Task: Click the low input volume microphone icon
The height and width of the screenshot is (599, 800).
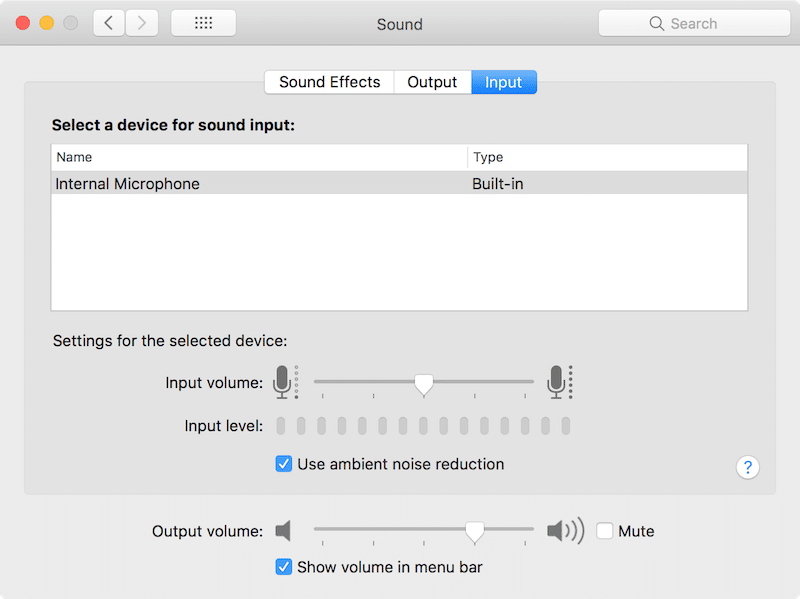Action: [x=284, y=382]
